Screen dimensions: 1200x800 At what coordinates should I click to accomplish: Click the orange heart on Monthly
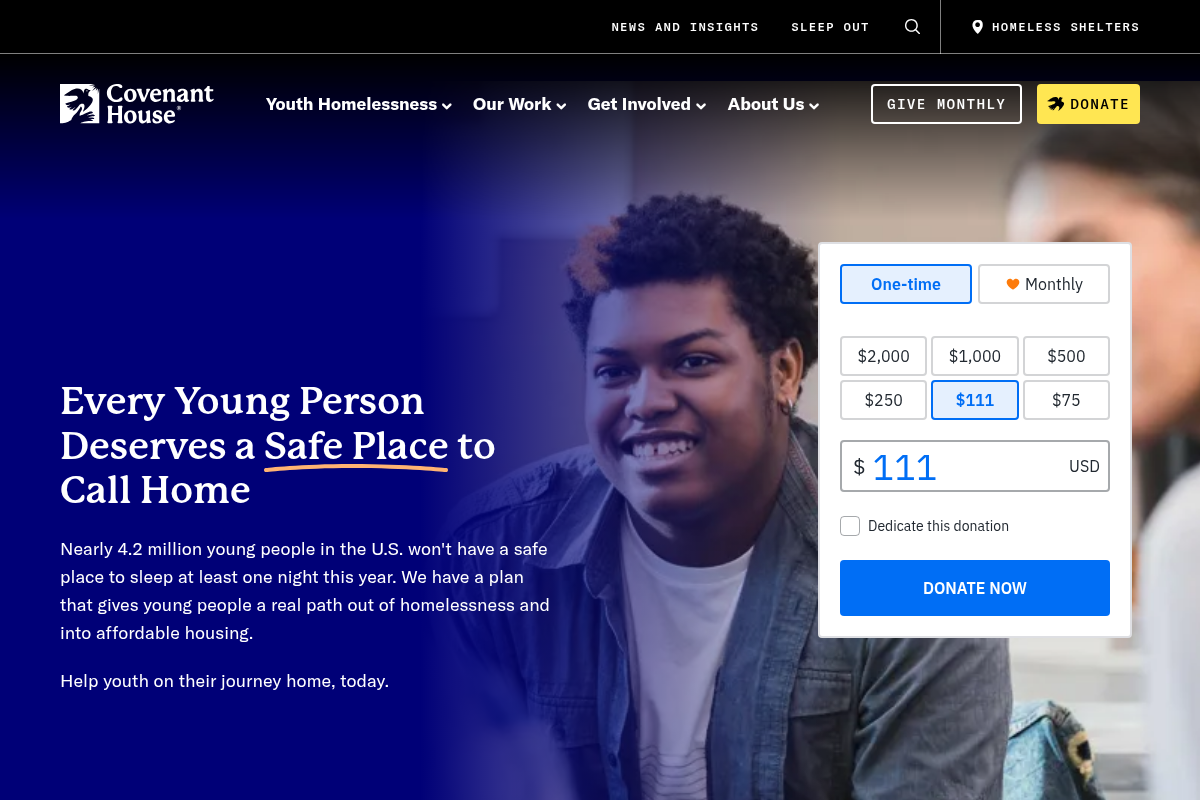tap(1013, 284)
